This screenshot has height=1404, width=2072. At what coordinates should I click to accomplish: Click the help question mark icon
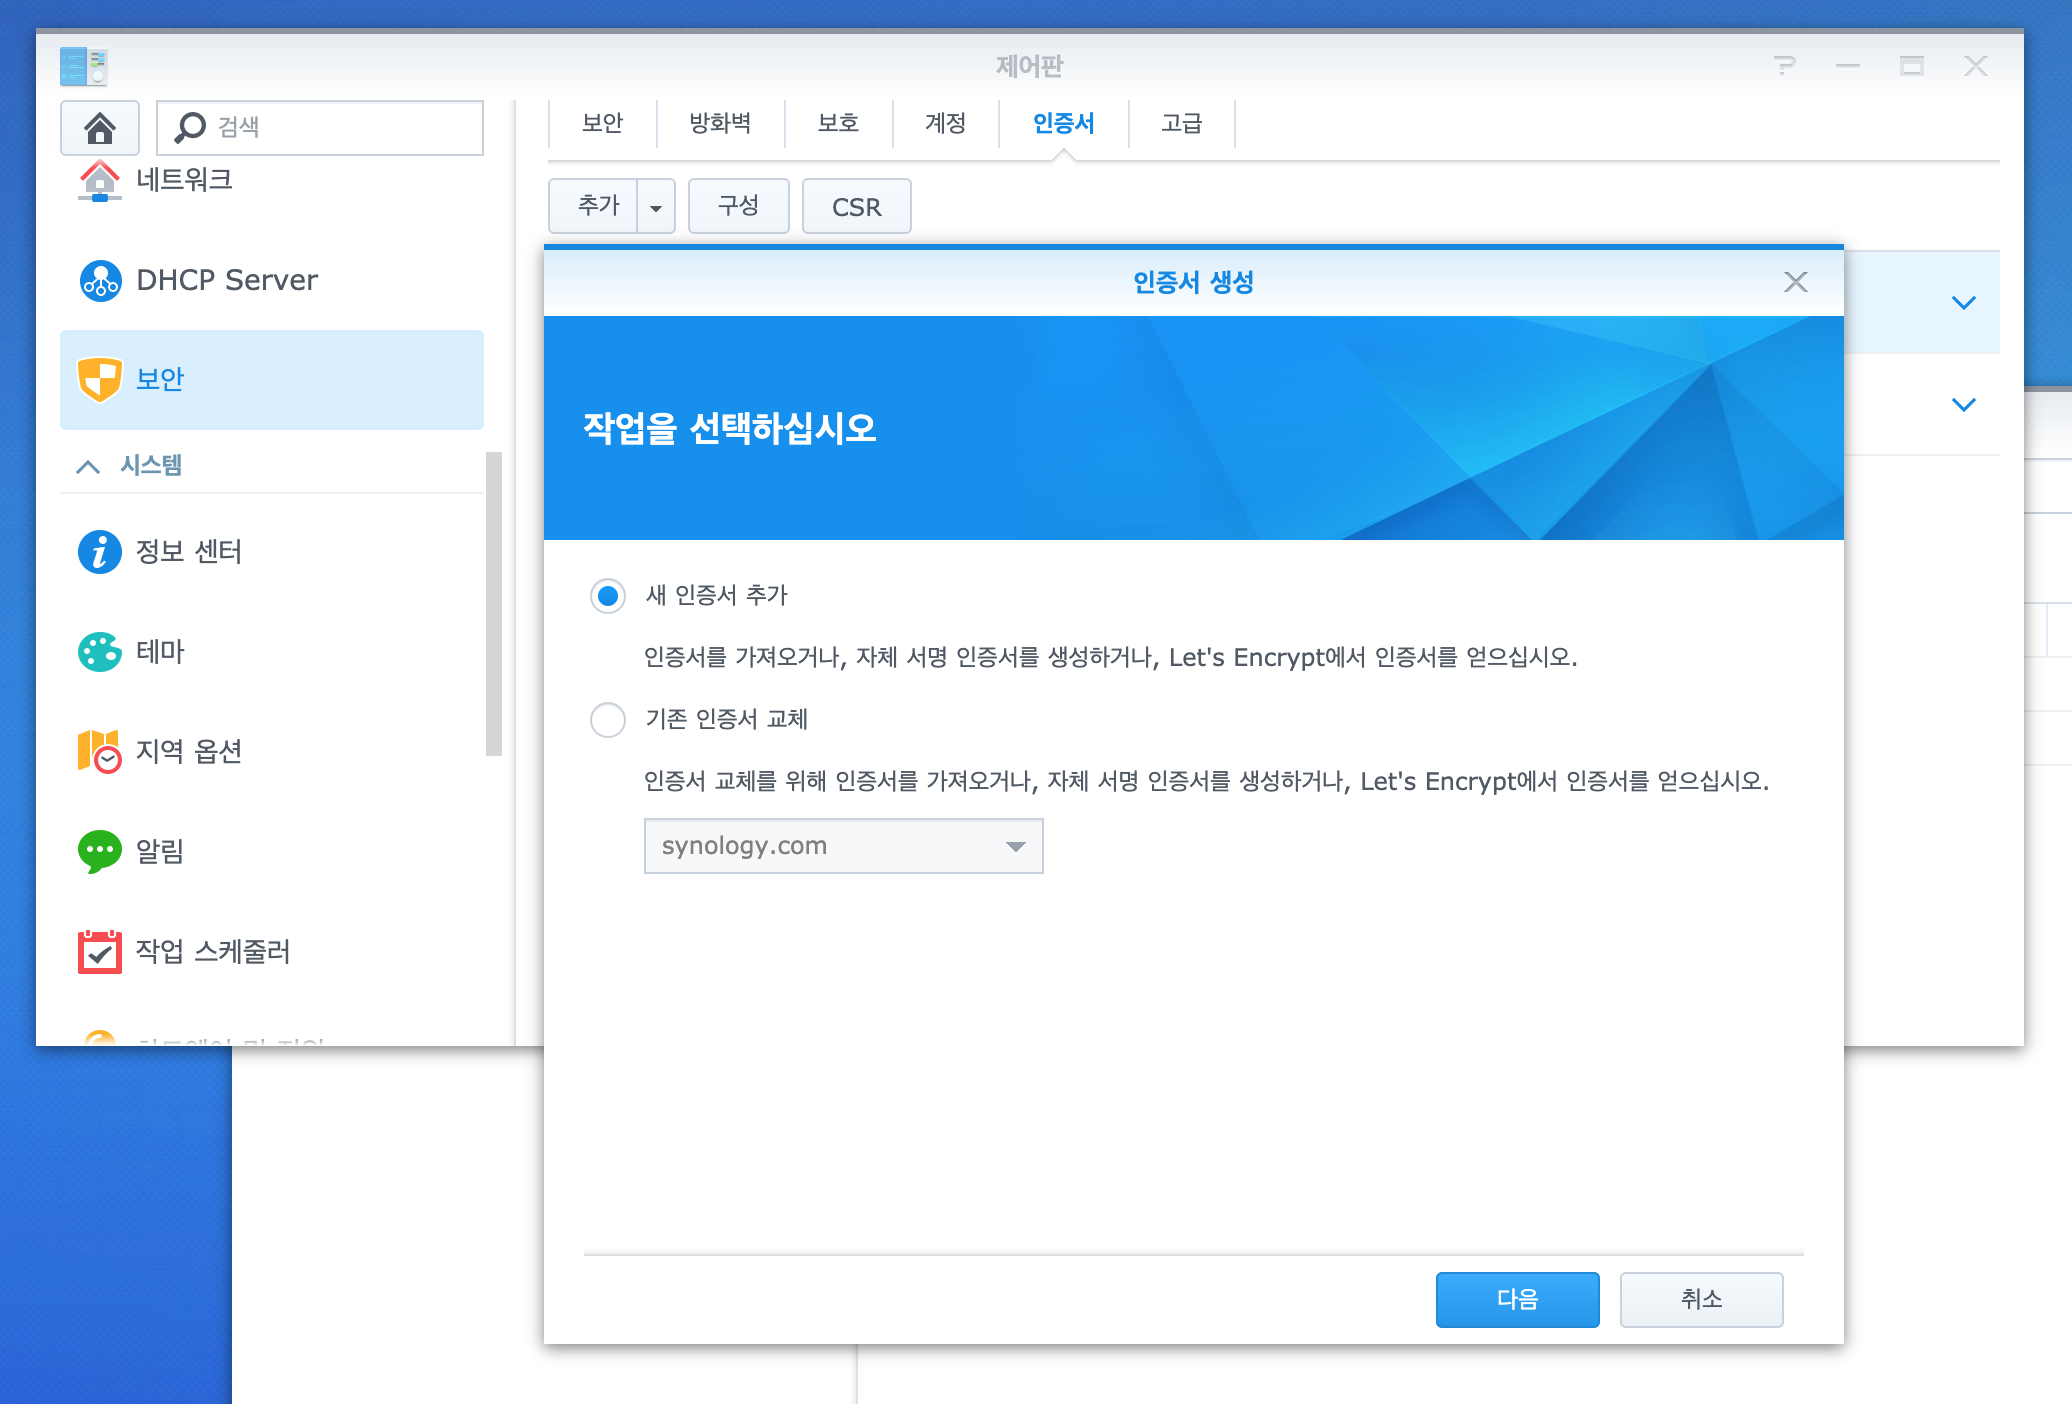pos(1785,66)
